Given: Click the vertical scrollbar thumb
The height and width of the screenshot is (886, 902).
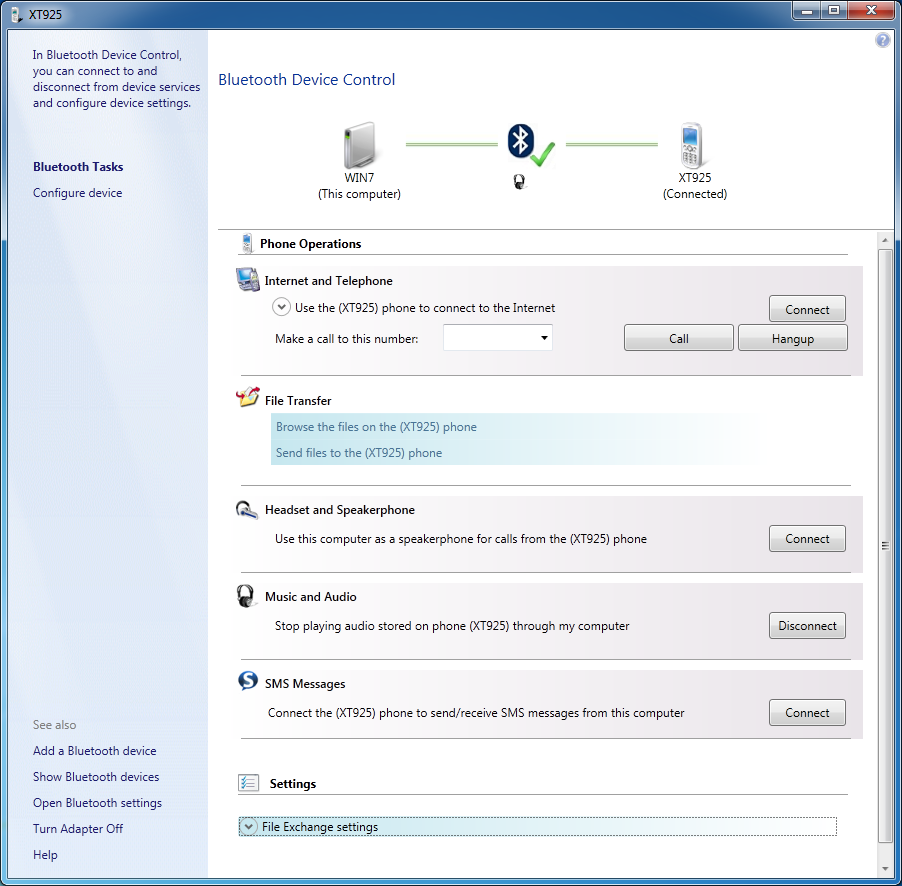Looking at the screenshot, I should click(885, 545).
